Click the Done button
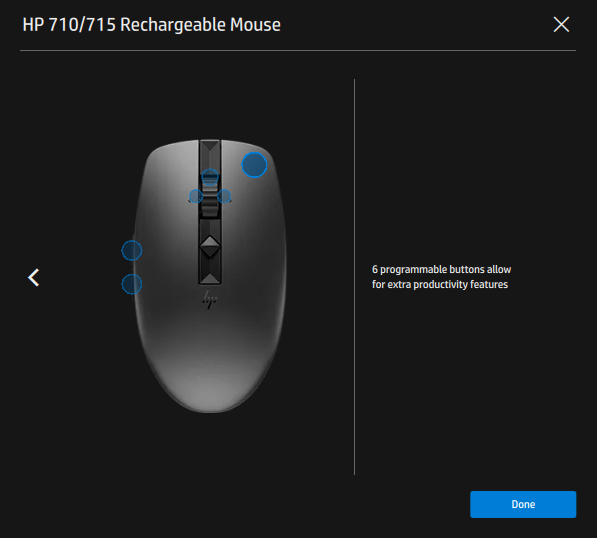The height and width of the screenshot is (538, 597). click(x=523, y=504)
